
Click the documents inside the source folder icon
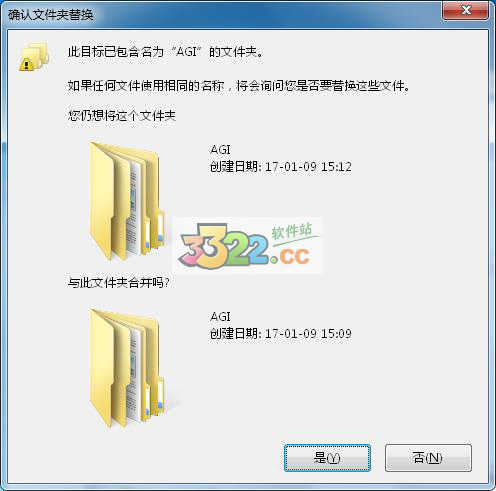(135, 207)
